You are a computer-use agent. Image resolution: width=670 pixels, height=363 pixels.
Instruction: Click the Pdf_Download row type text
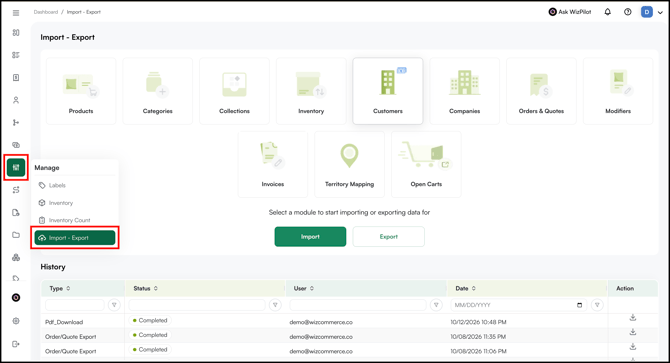click(64, 322)
